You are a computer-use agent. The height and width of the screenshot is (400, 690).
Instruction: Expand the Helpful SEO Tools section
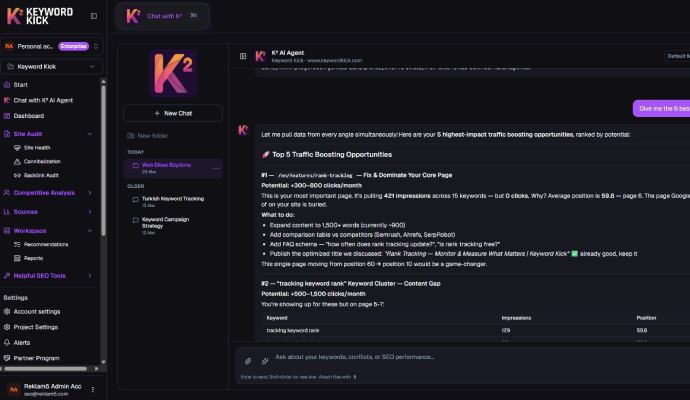tap(89, 275)
